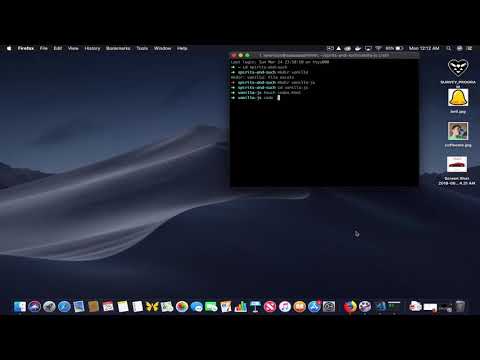Open App Store icon in dock

point(314,306)
